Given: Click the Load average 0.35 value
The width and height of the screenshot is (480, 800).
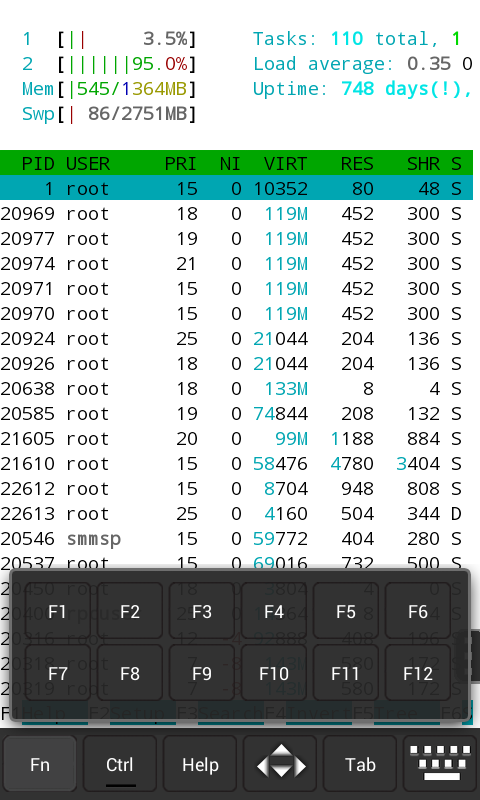Looking at the screenshot, I should 429,64.
